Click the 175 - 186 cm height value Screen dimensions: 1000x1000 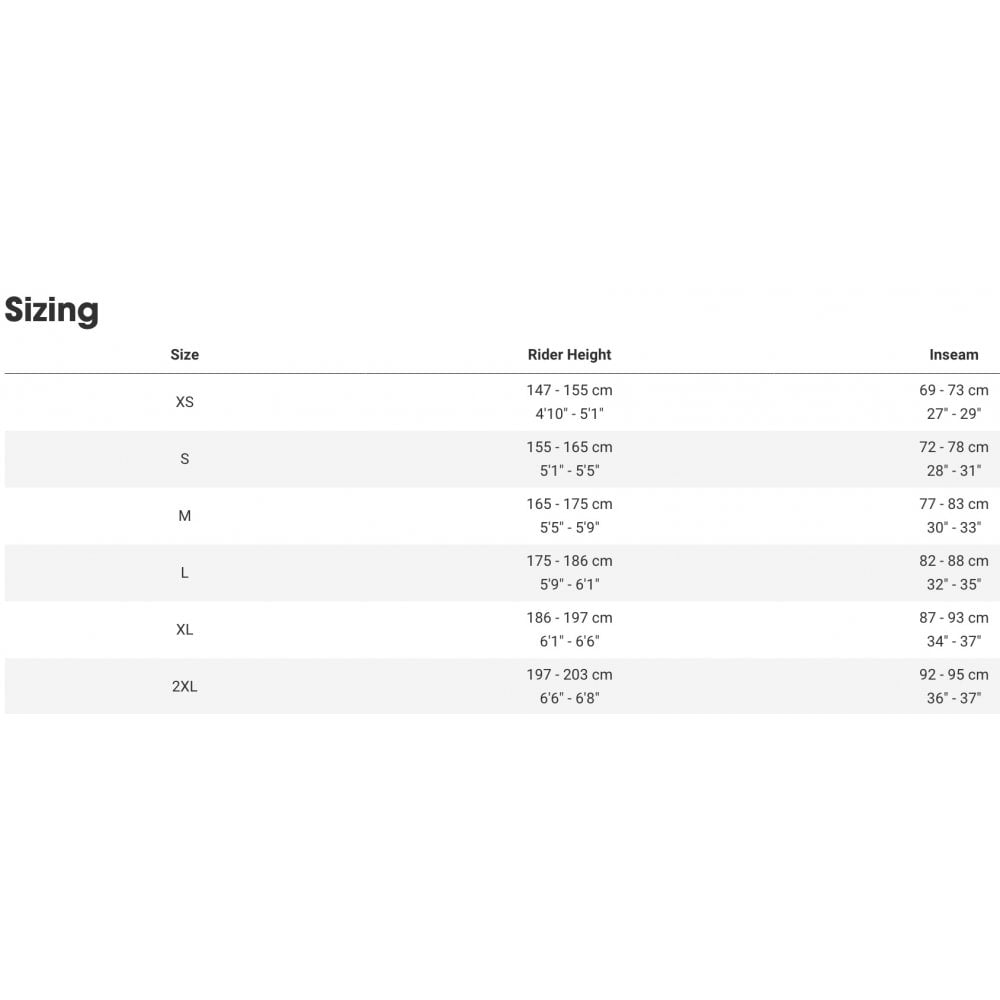pos(569,561)
